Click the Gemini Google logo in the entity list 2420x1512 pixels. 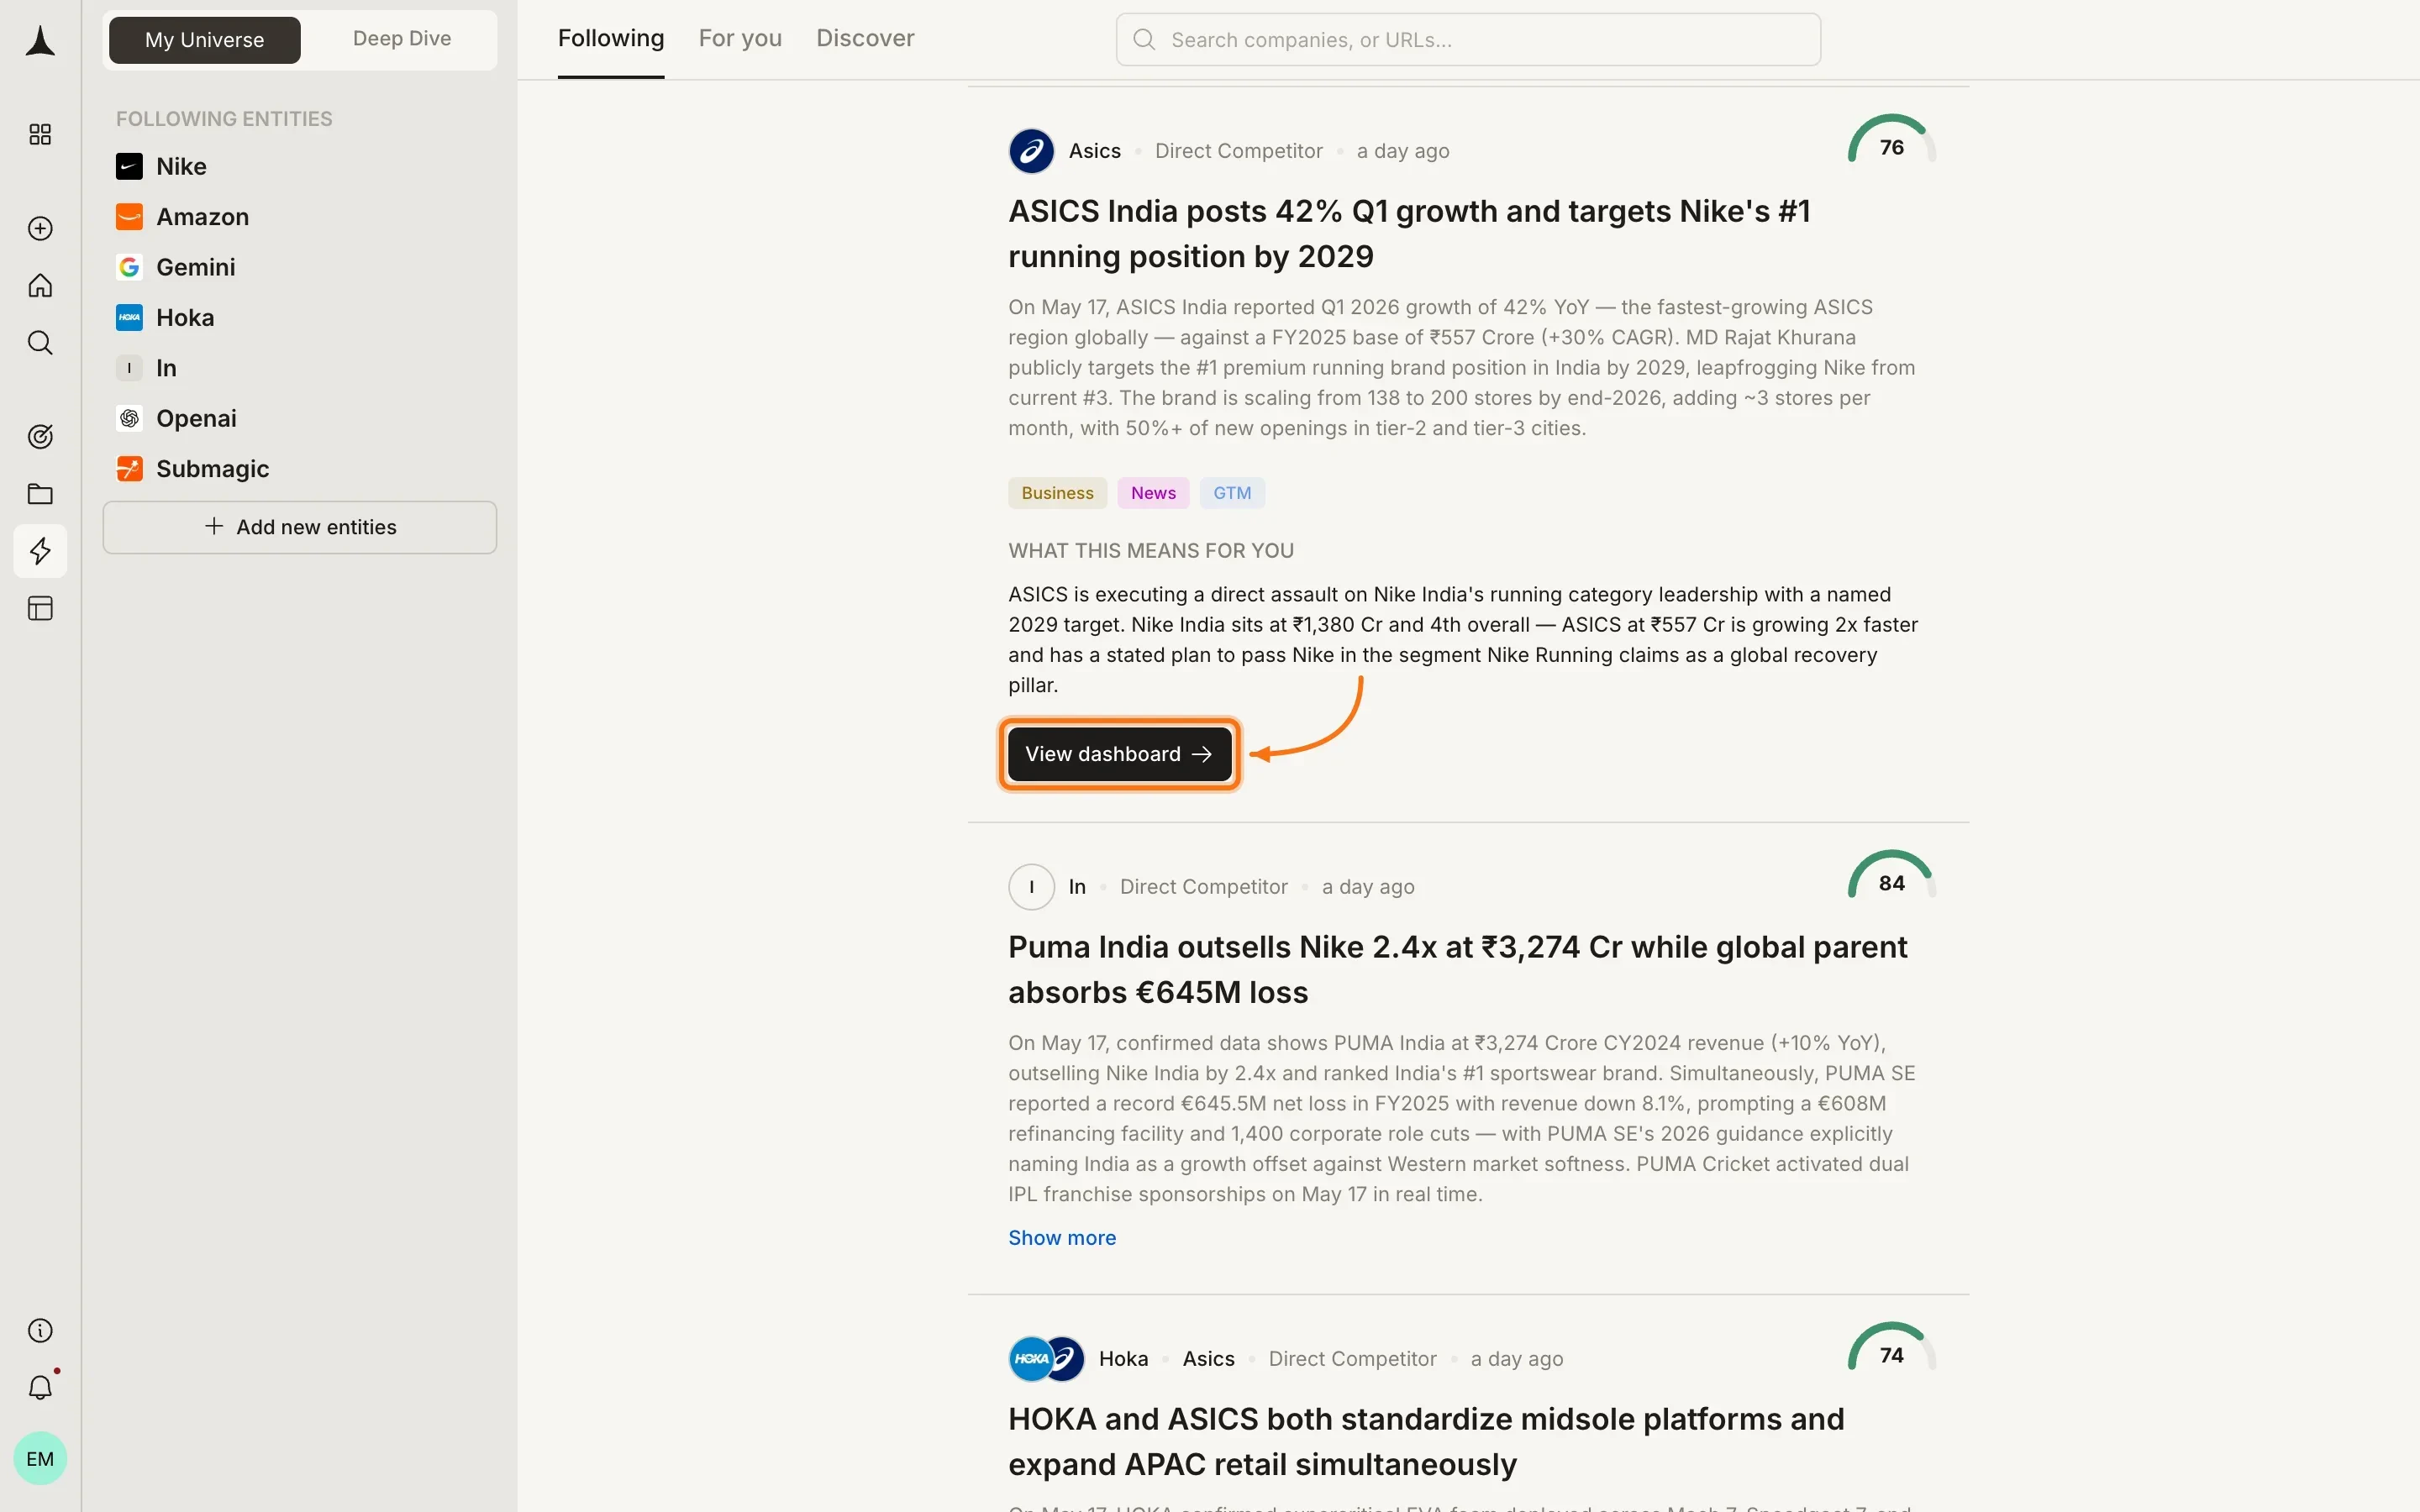[x=129, y=267]
